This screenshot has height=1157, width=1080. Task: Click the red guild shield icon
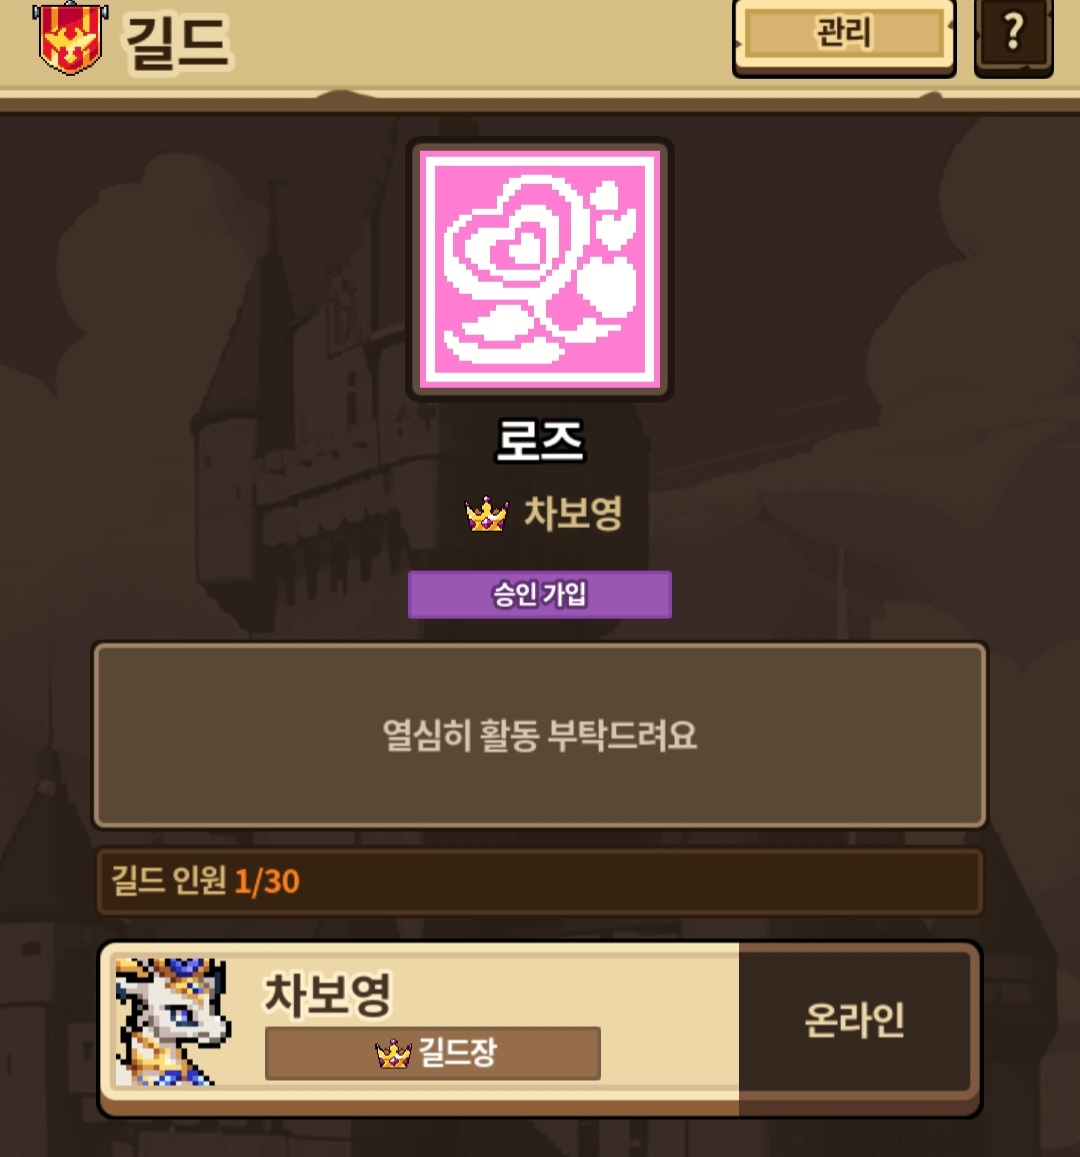[70, 37]
